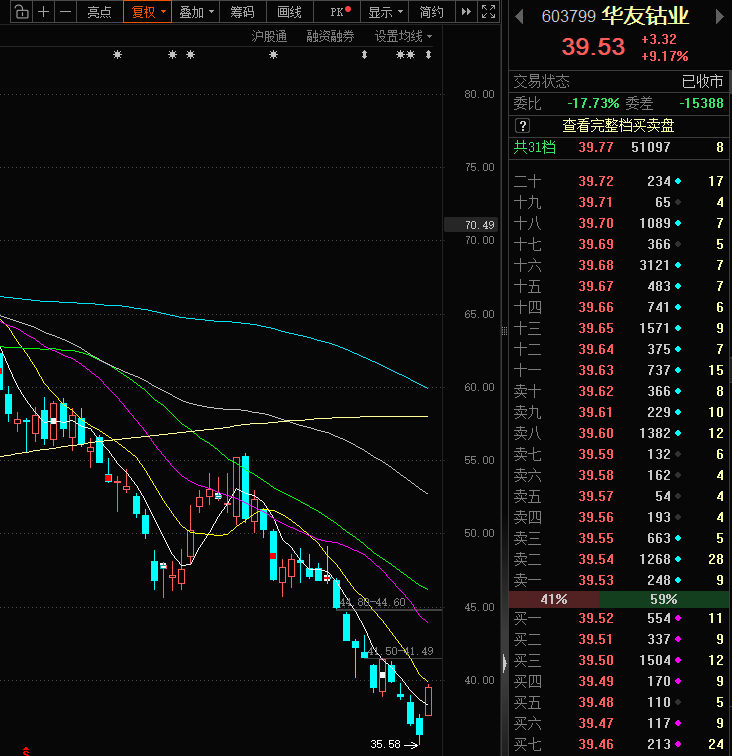The width and height of the screenshot is (732, 756).
Task: Zoom out the chart with the minus button
Action: point(66,12)
